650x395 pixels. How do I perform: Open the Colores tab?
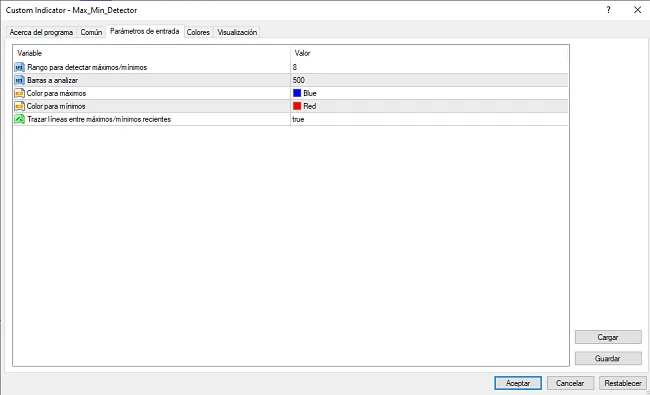[198, 32]
